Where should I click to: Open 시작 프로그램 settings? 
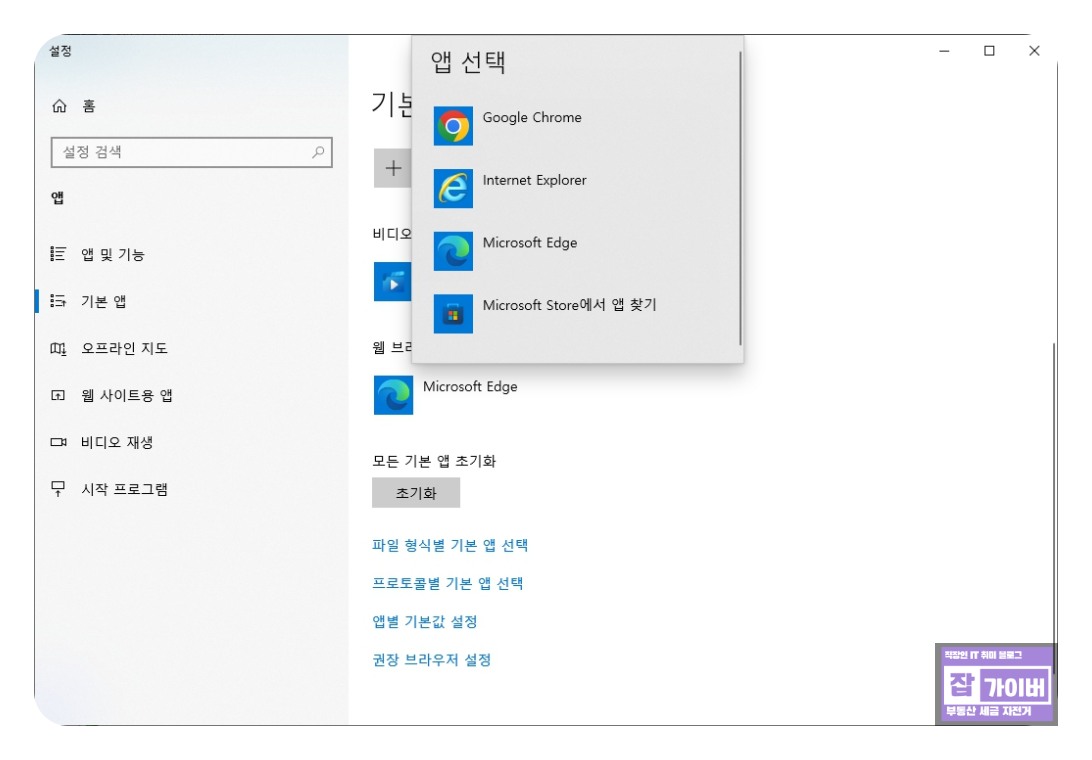124,489
